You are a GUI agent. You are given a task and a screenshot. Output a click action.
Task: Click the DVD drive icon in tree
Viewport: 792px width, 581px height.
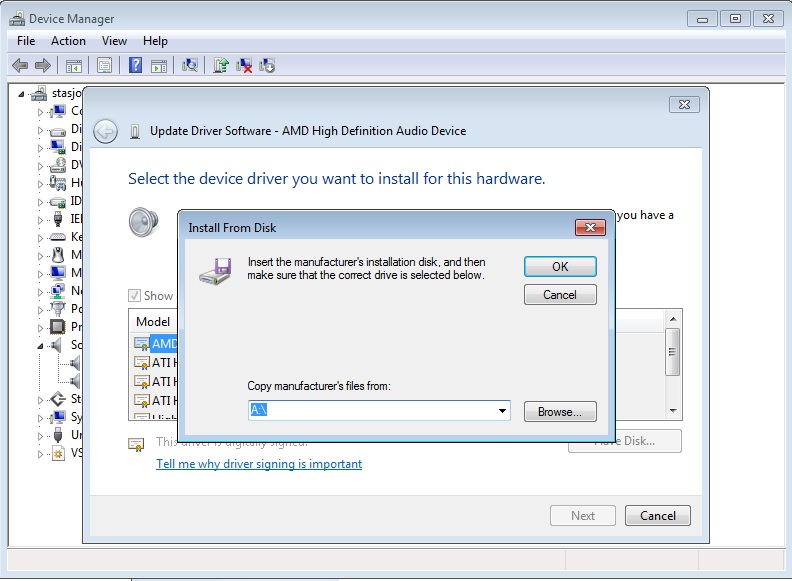(58, 165)
